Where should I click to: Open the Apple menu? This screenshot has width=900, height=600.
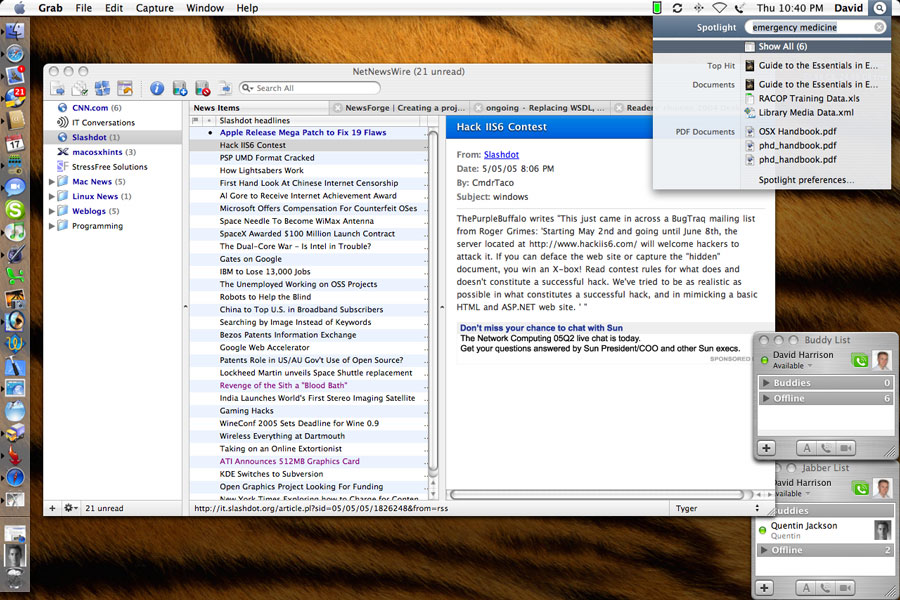tap(20, 8)
